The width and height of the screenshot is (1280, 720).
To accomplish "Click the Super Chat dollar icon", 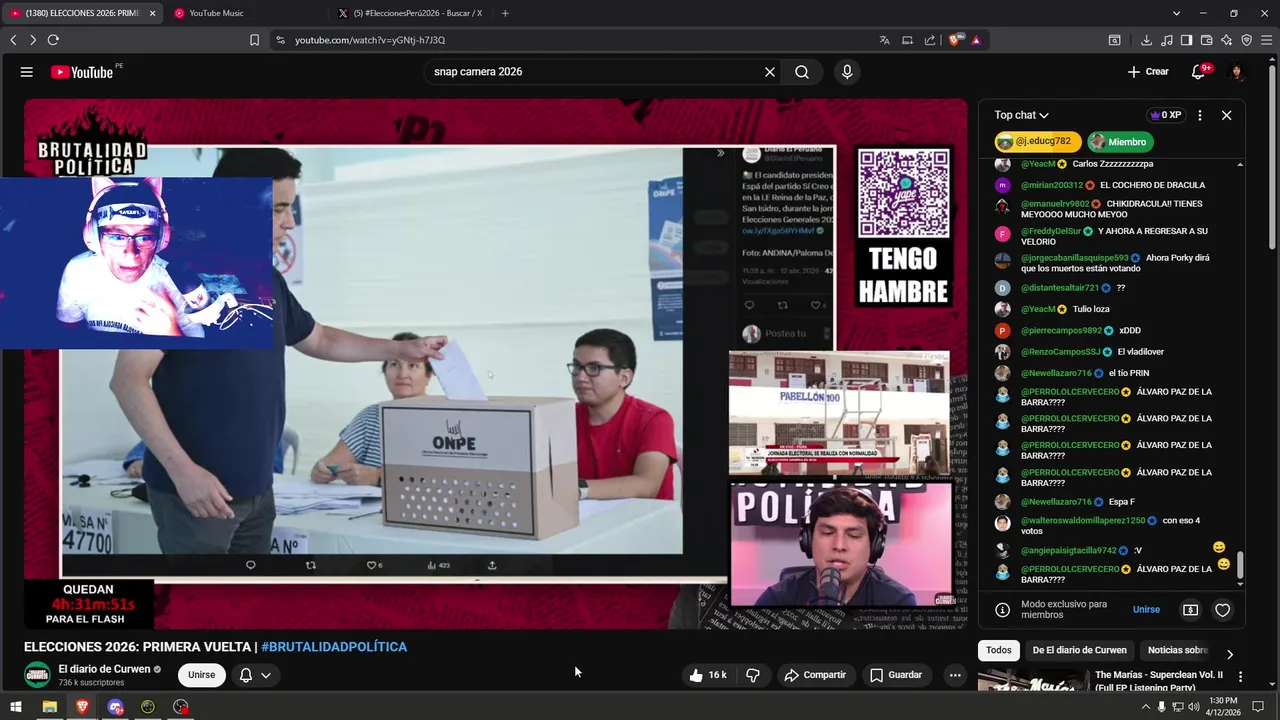I will (1190, 610).
